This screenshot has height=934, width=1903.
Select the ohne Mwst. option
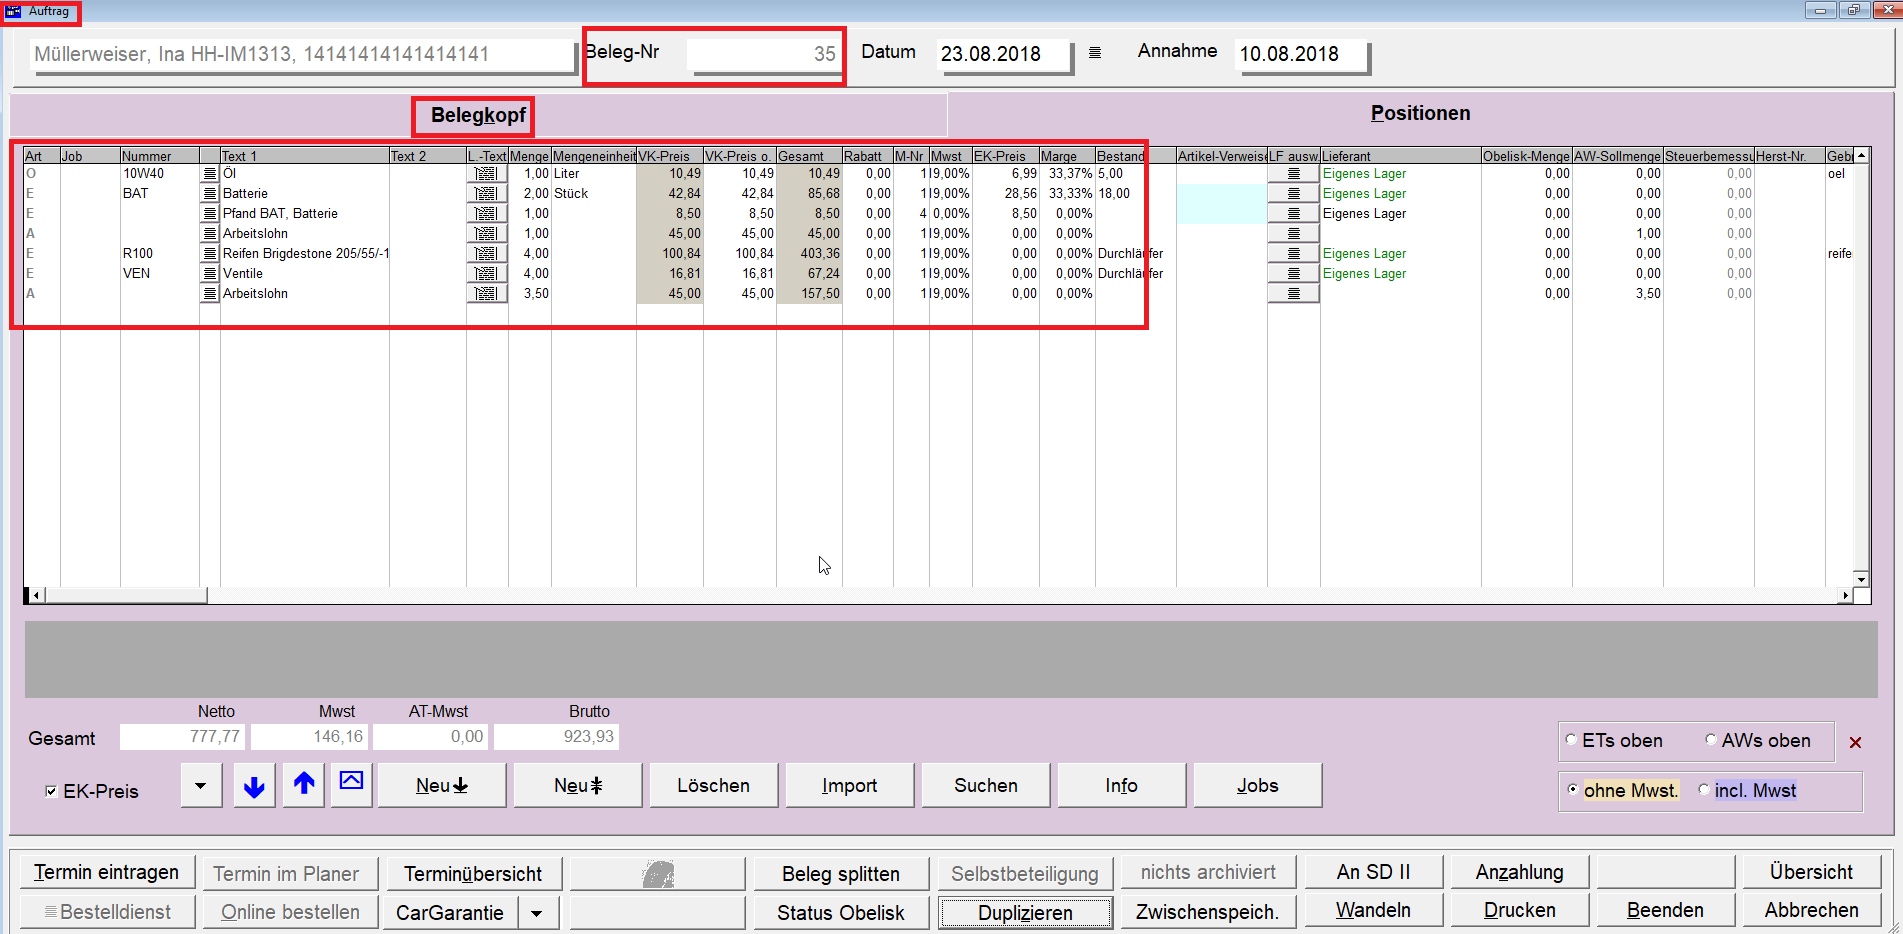click(x=1573, y=789)
